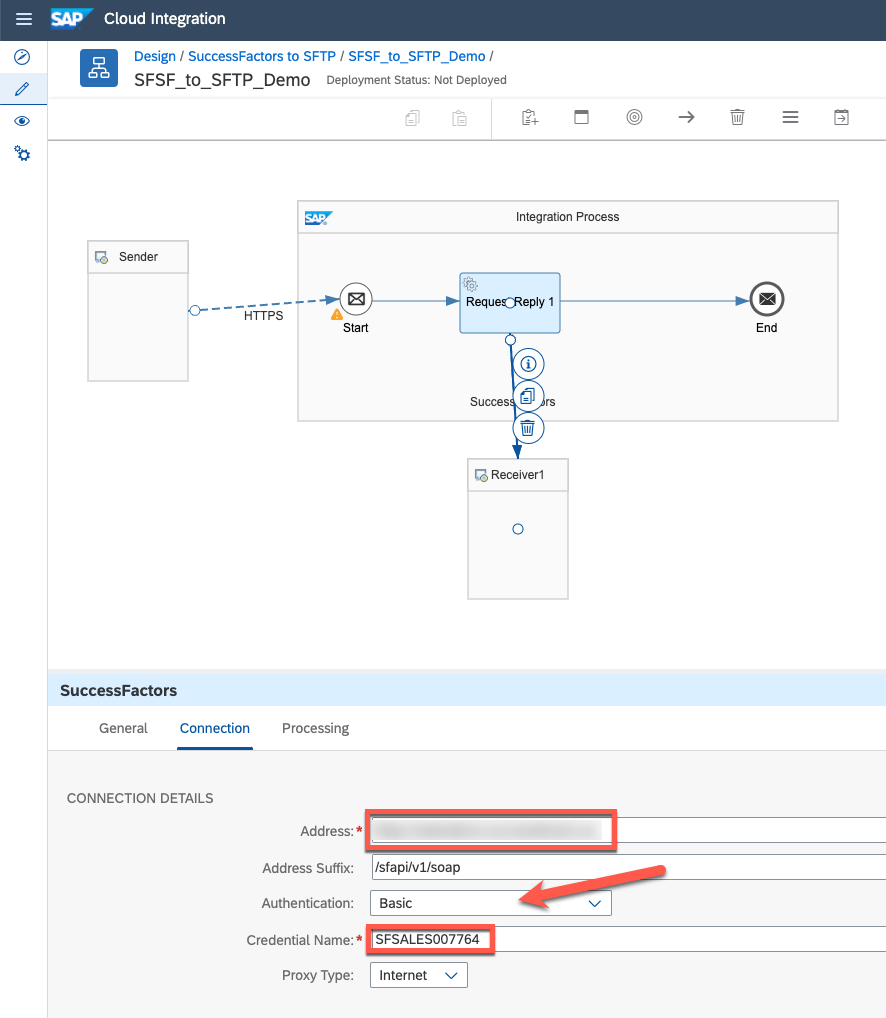Click the delete trash icon on connector
This screenshot has width=886, height=1018.
coord(528,428)
